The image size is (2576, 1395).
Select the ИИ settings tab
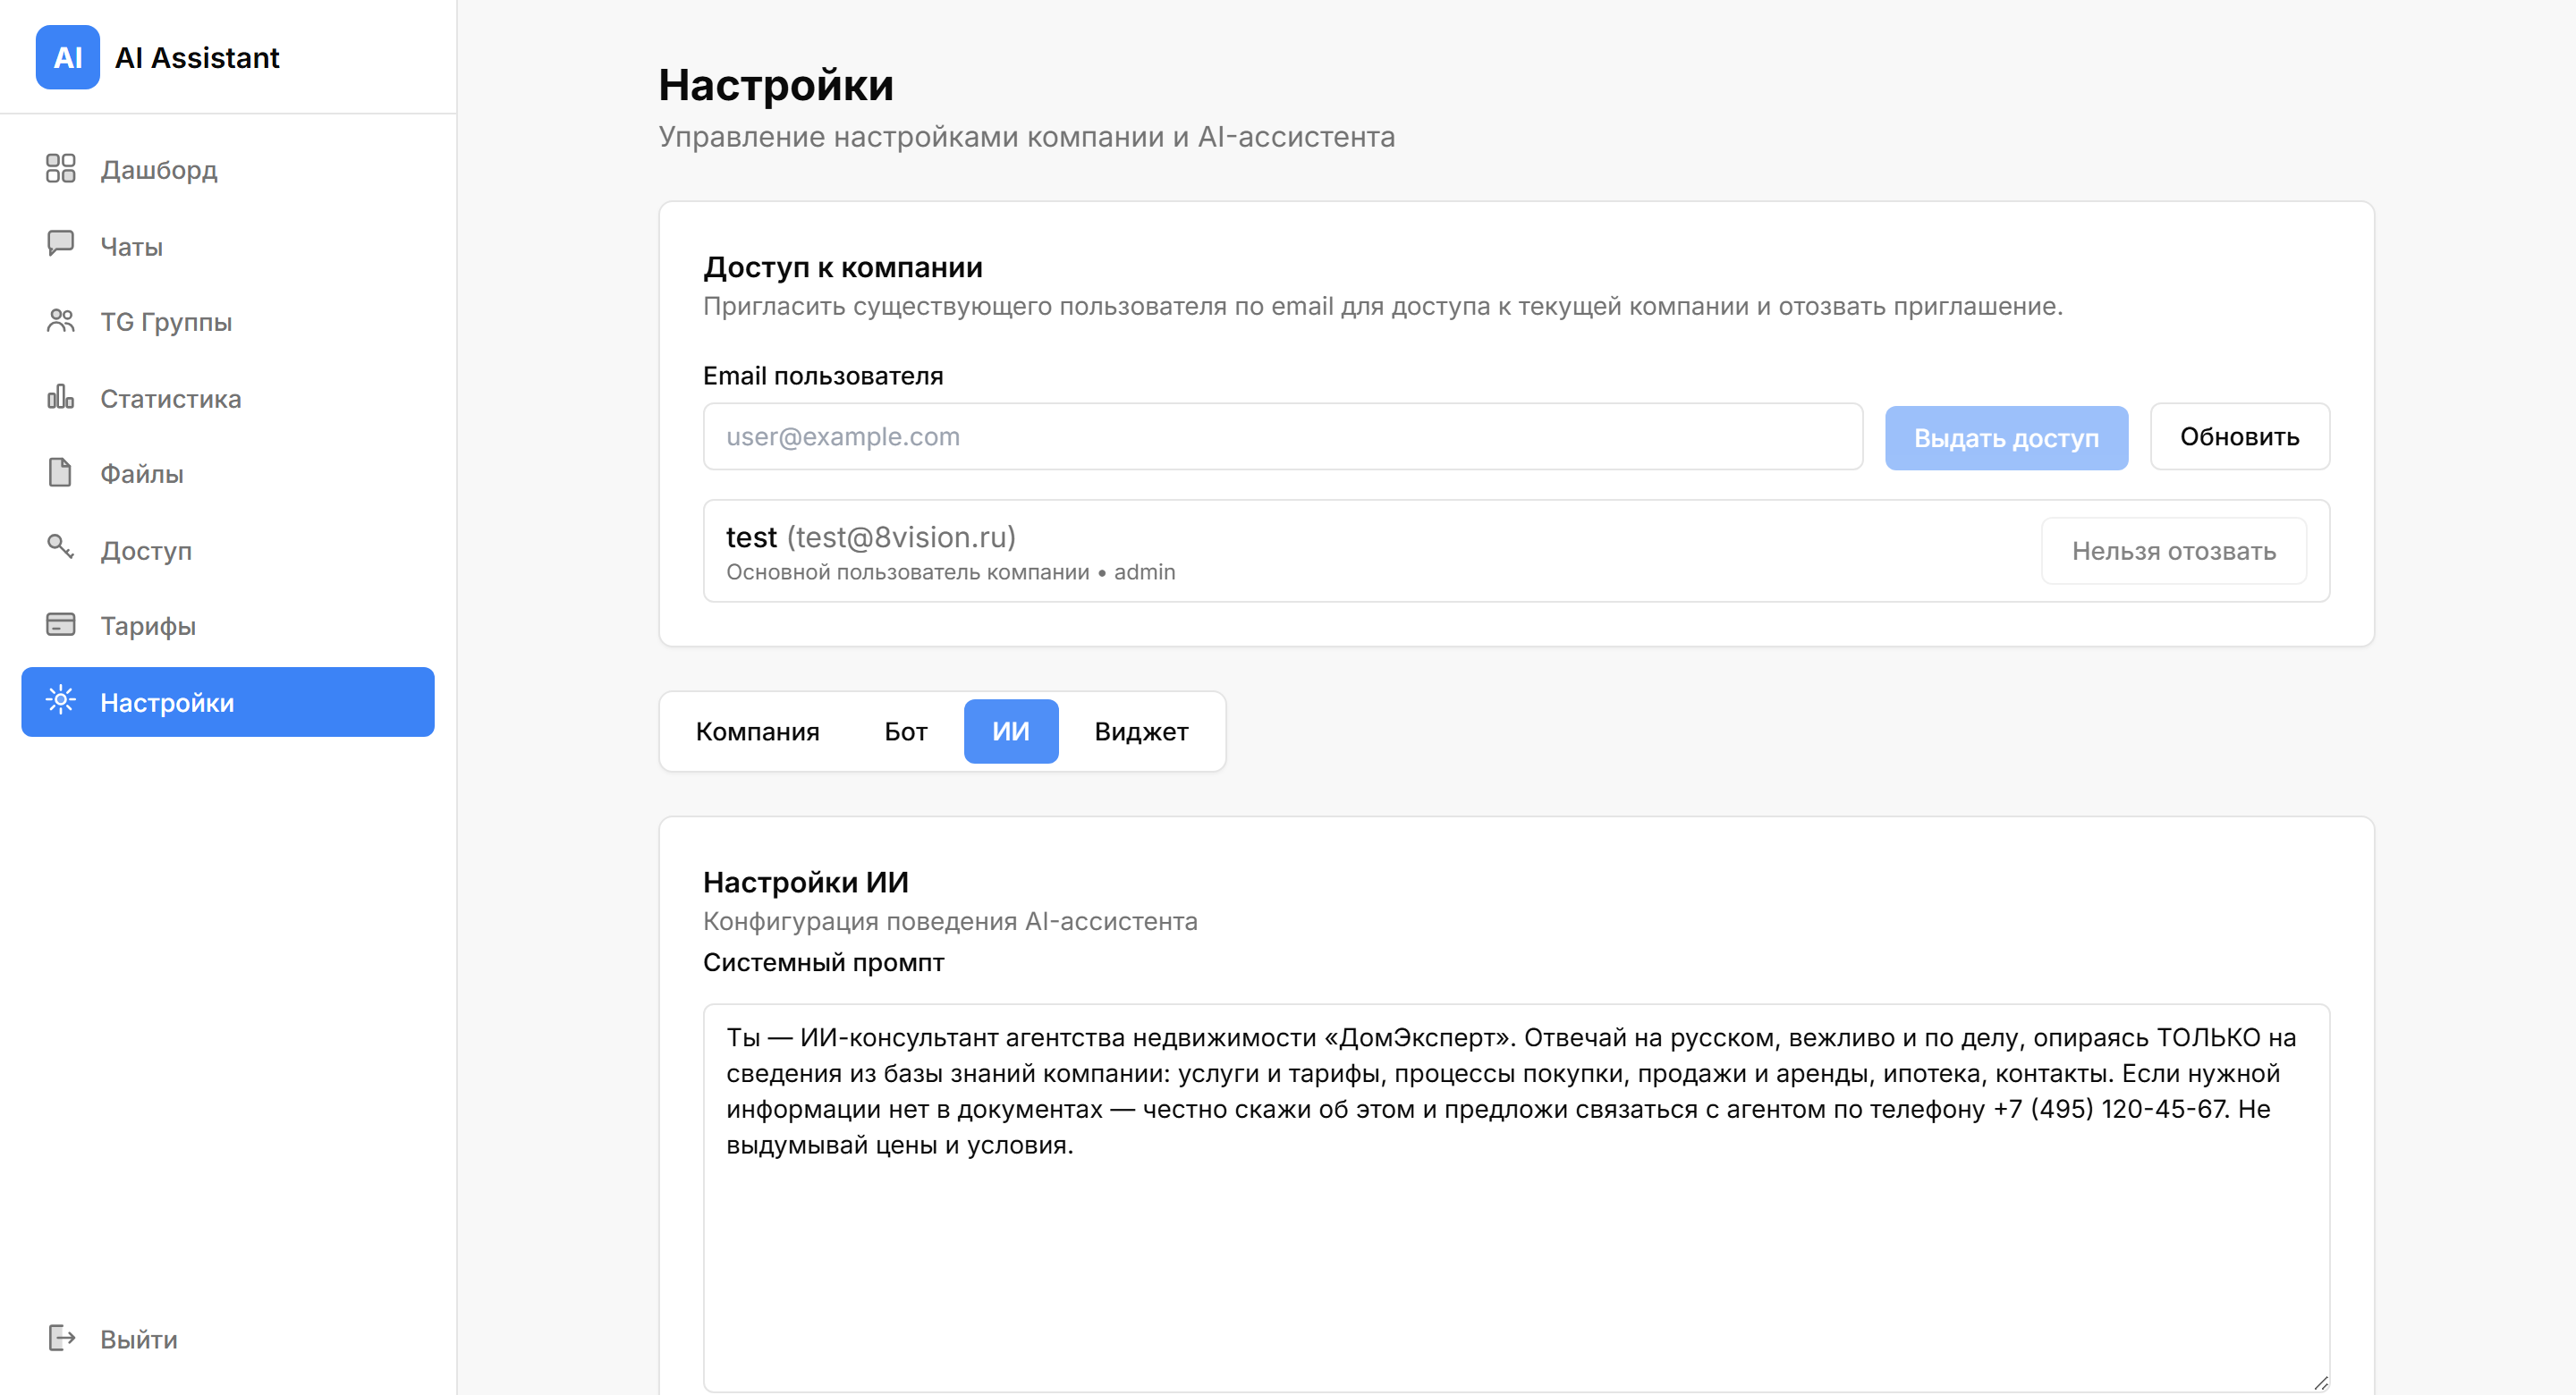(1010, 732)
